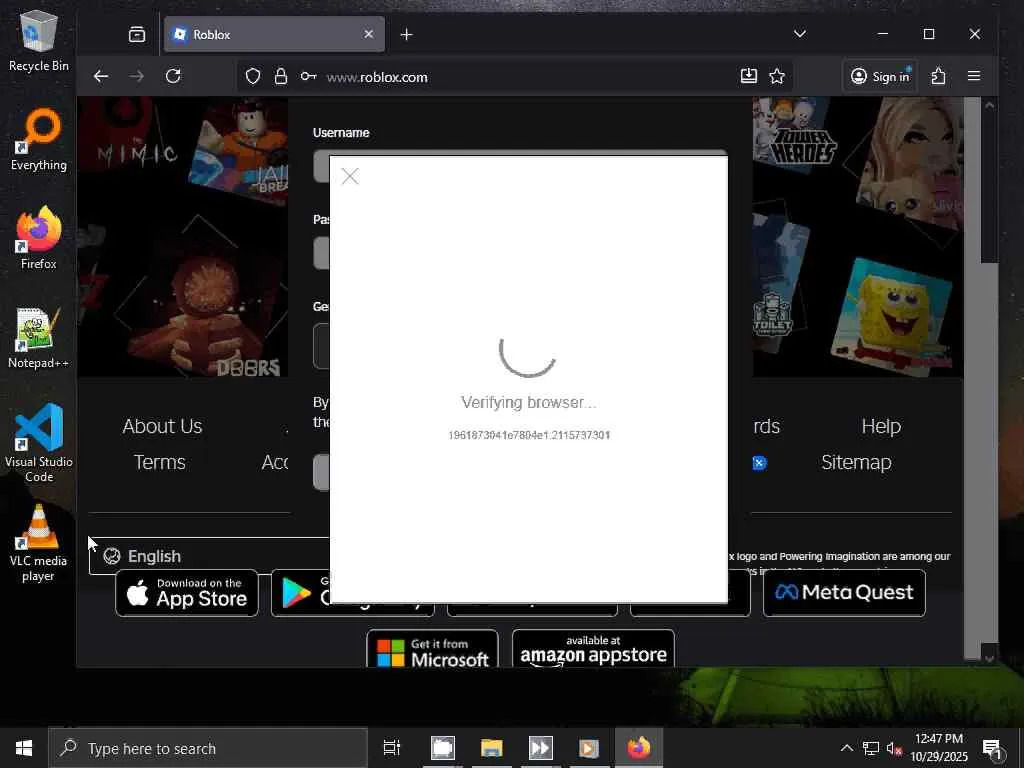
Task: Open the Terms footer link
Action: pos(159,462)
